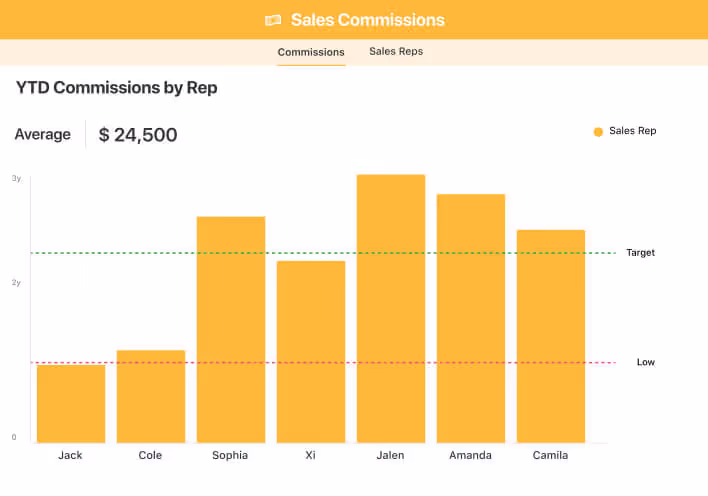708x496 pixels.
Task: Click Sophia's commission bar
Action: tap(231, 329)
